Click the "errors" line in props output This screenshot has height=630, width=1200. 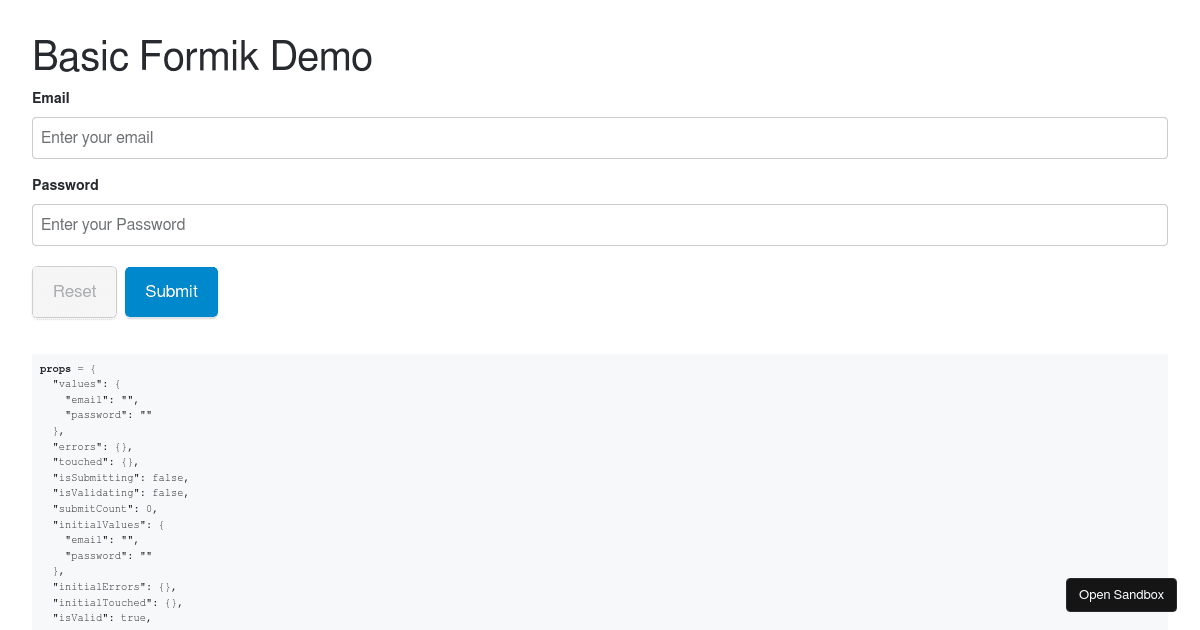pos(93,446)
